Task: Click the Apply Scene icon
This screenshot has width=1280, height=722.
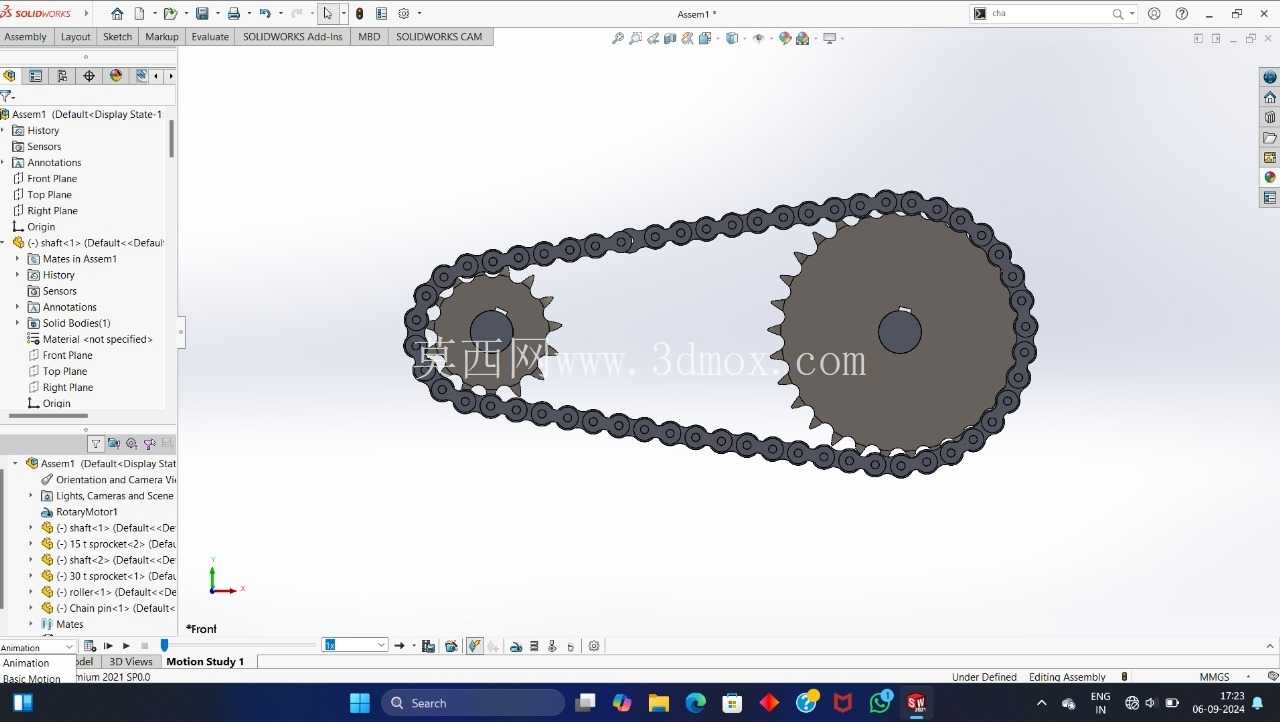Action: [802, 39]
